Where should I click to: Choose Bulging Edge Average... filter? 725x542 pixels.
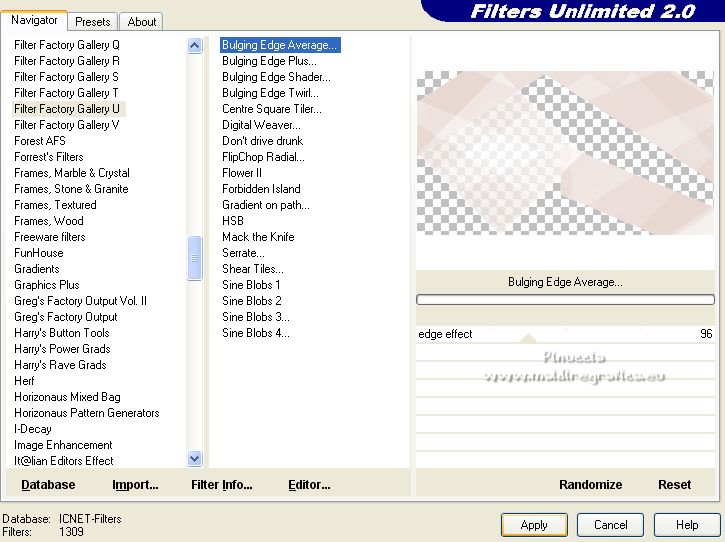[x=280, y=45]
